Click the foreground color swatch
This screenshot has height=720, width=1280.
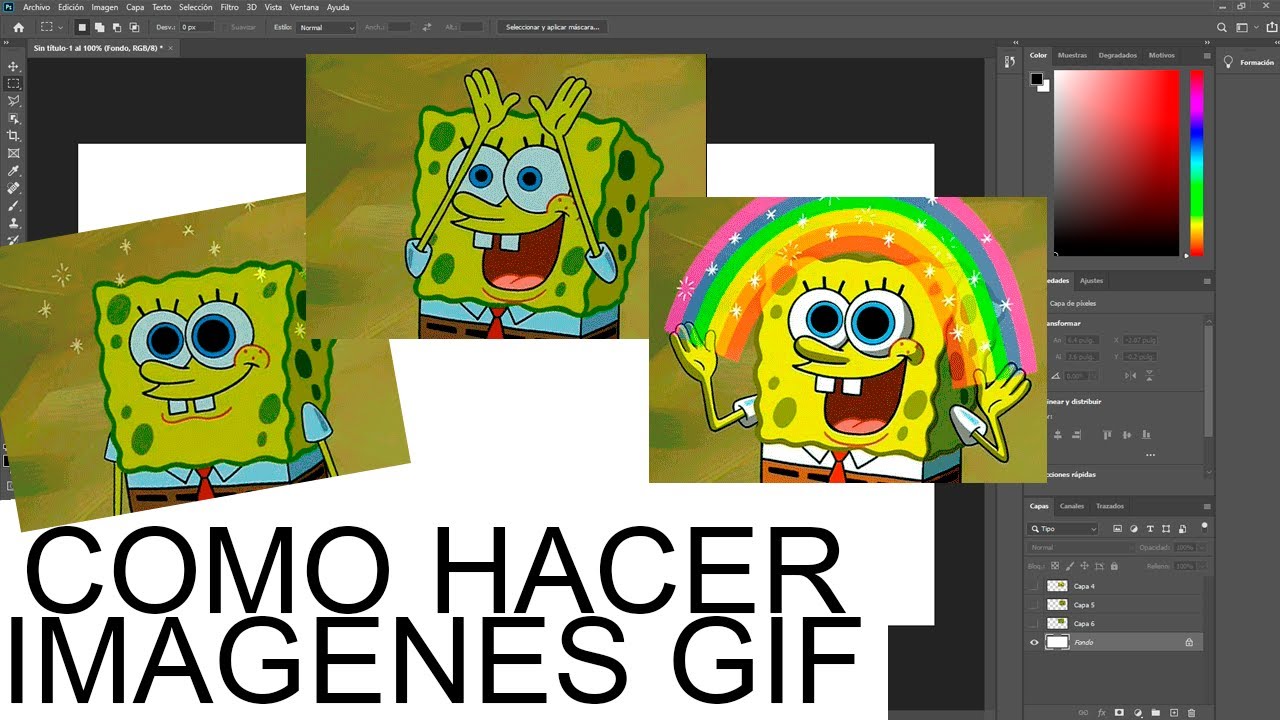[x=1036, y=79]
